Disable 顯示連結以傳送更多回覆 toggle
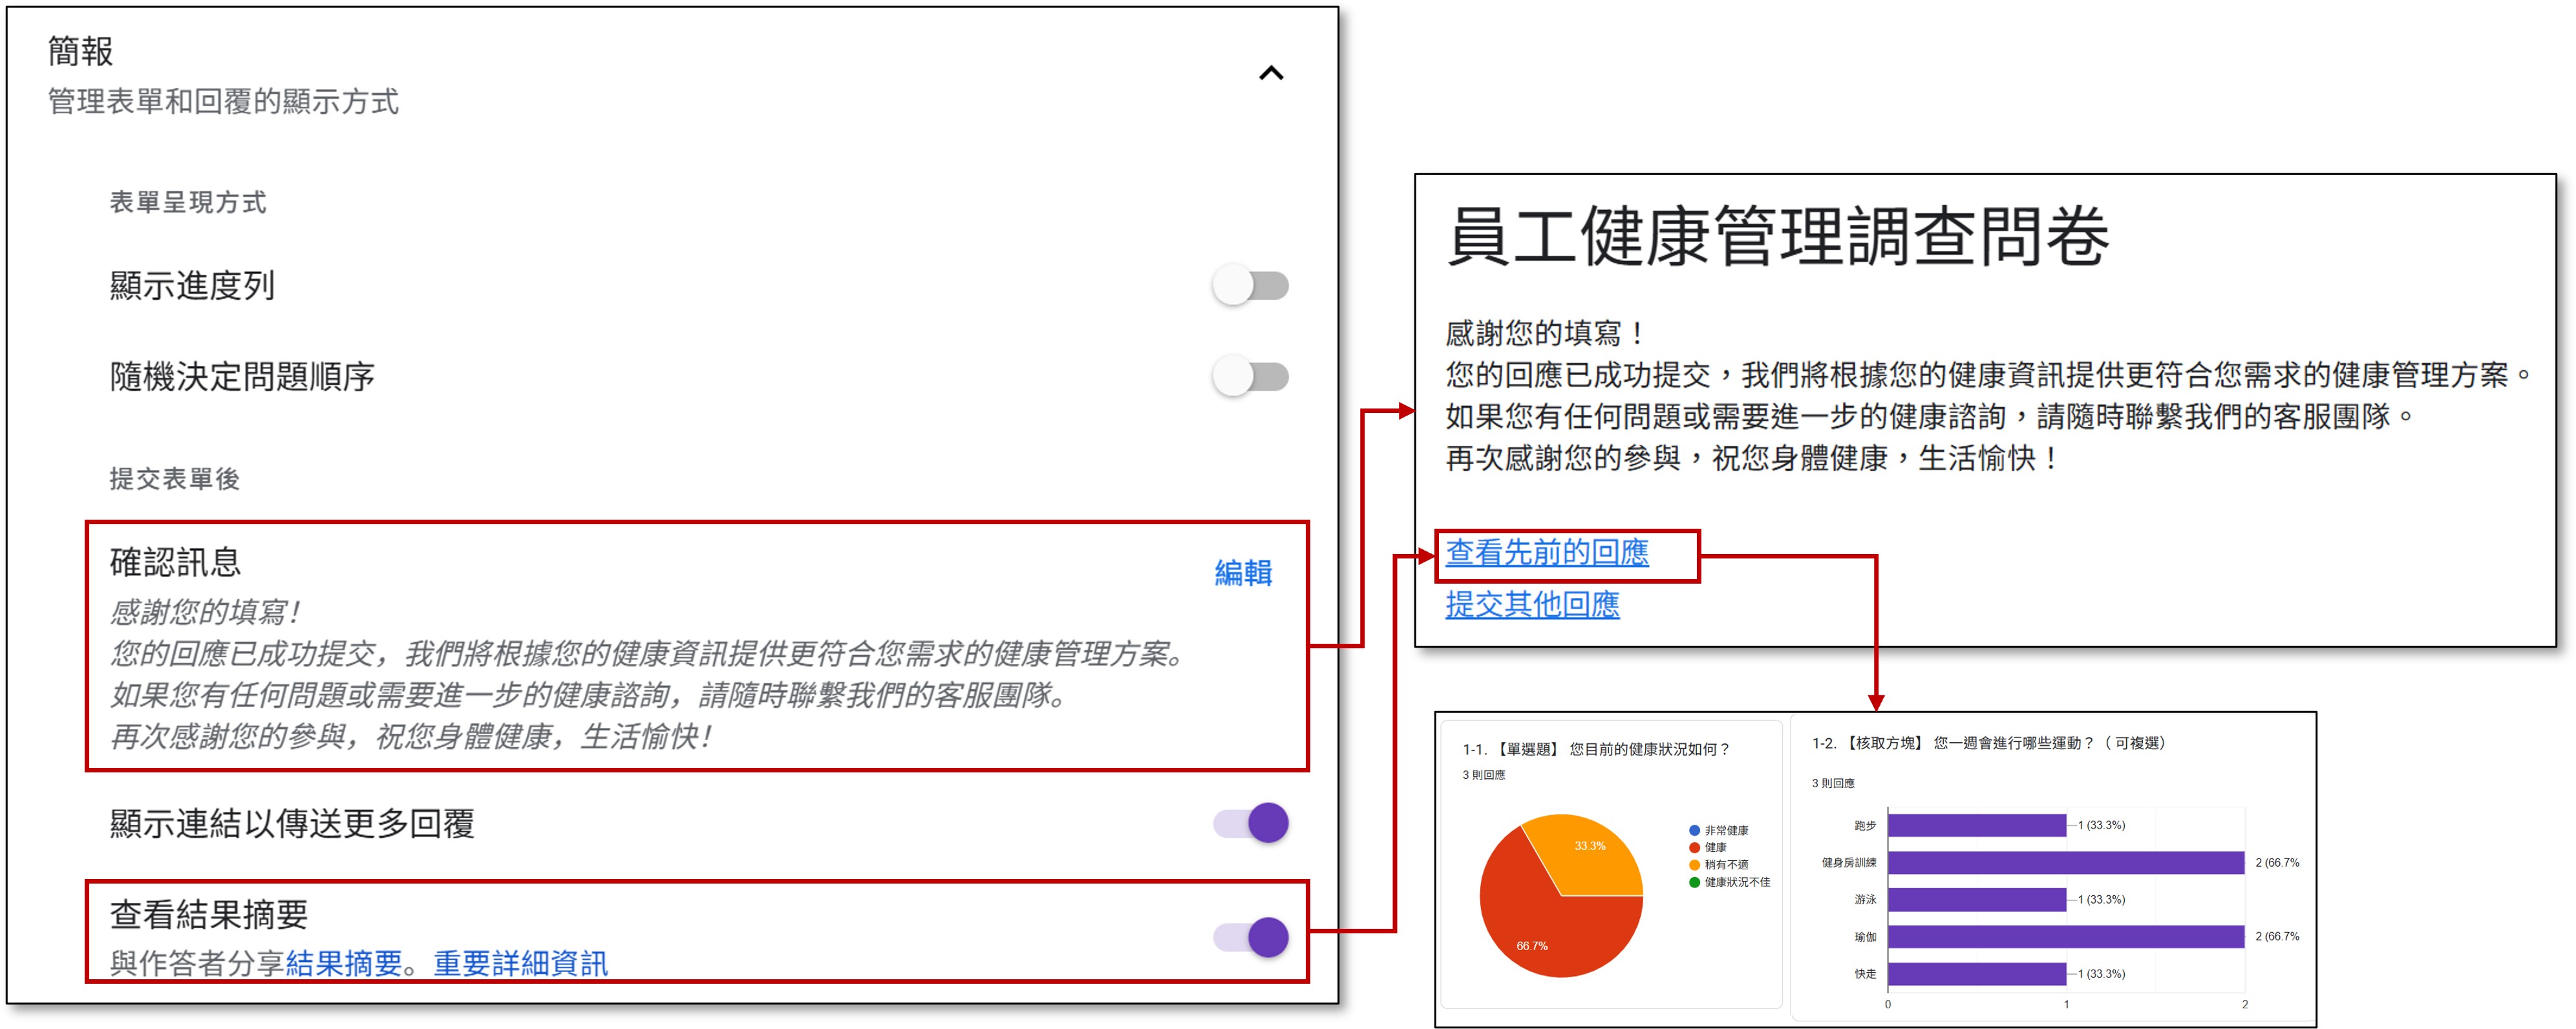Viewport: 2576px width, 1029px height. [x=1251, y=823]
